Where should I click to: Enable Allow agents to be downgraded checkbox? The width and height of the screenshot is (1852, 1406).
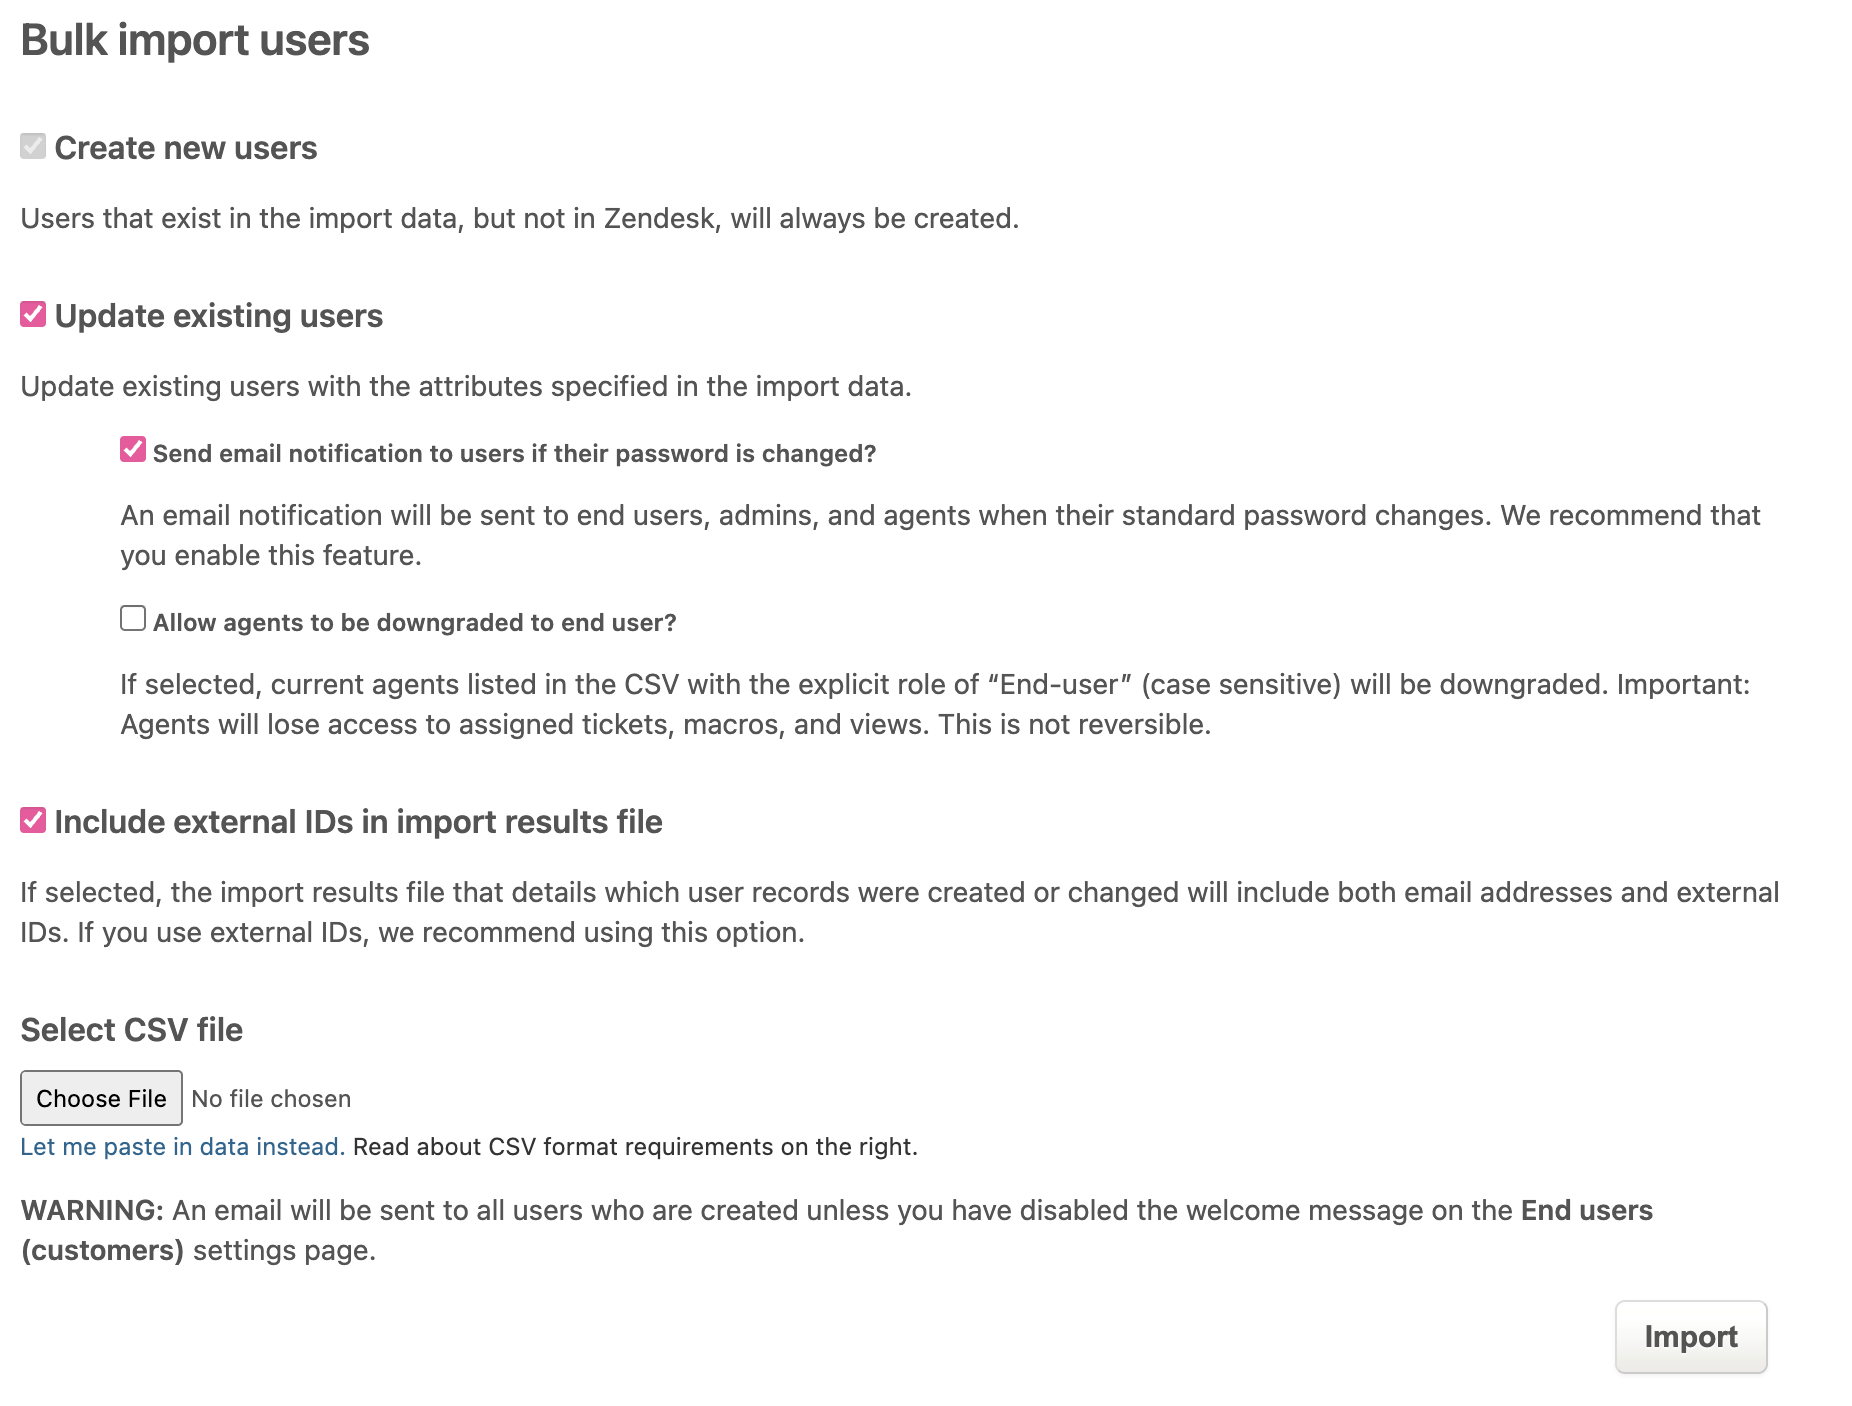click(133, 619)
